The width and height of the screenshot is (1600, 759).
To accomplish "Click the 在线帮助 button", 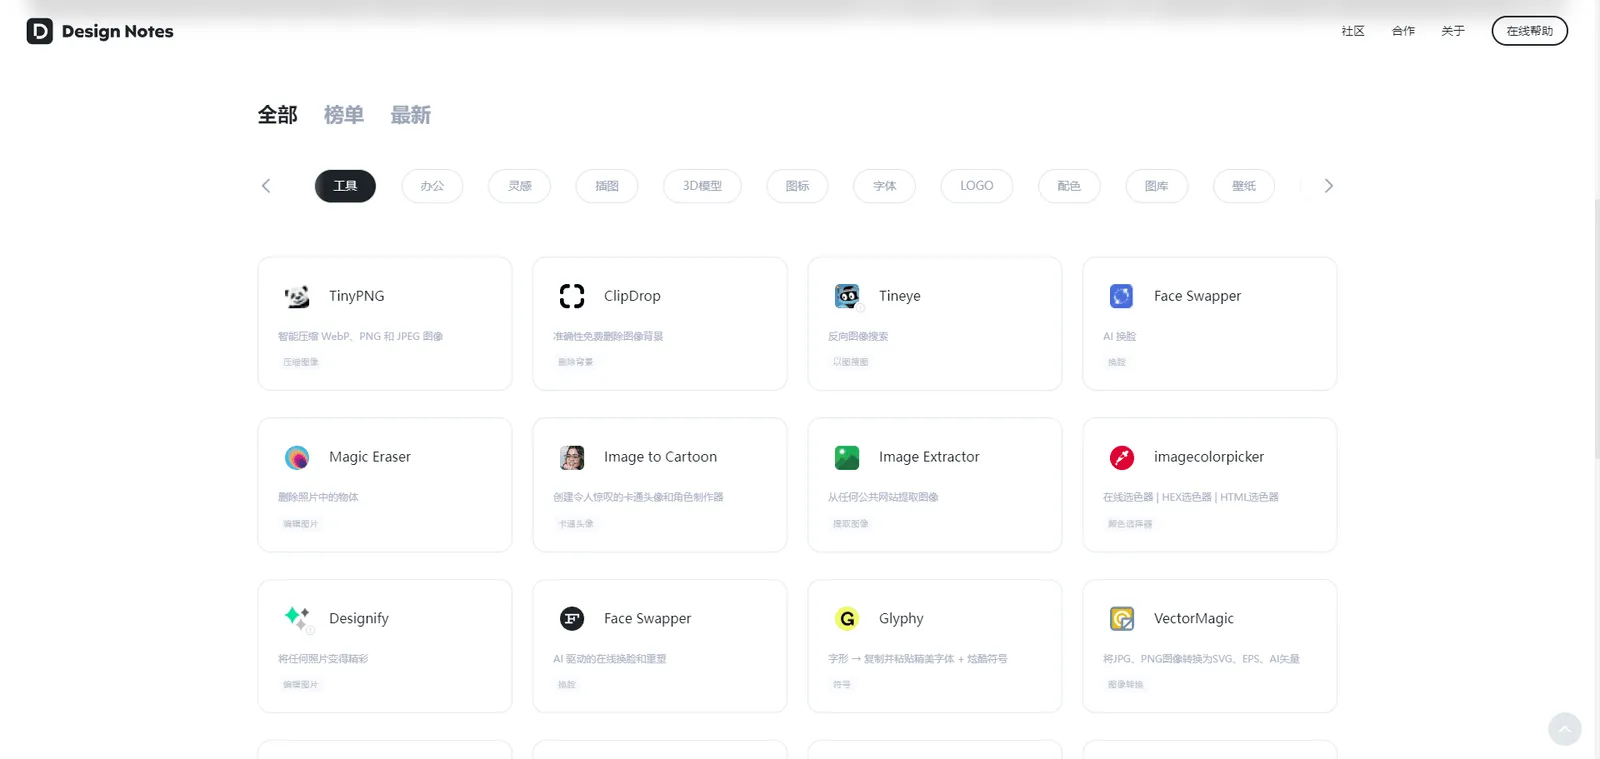I will coord(1530,31).
